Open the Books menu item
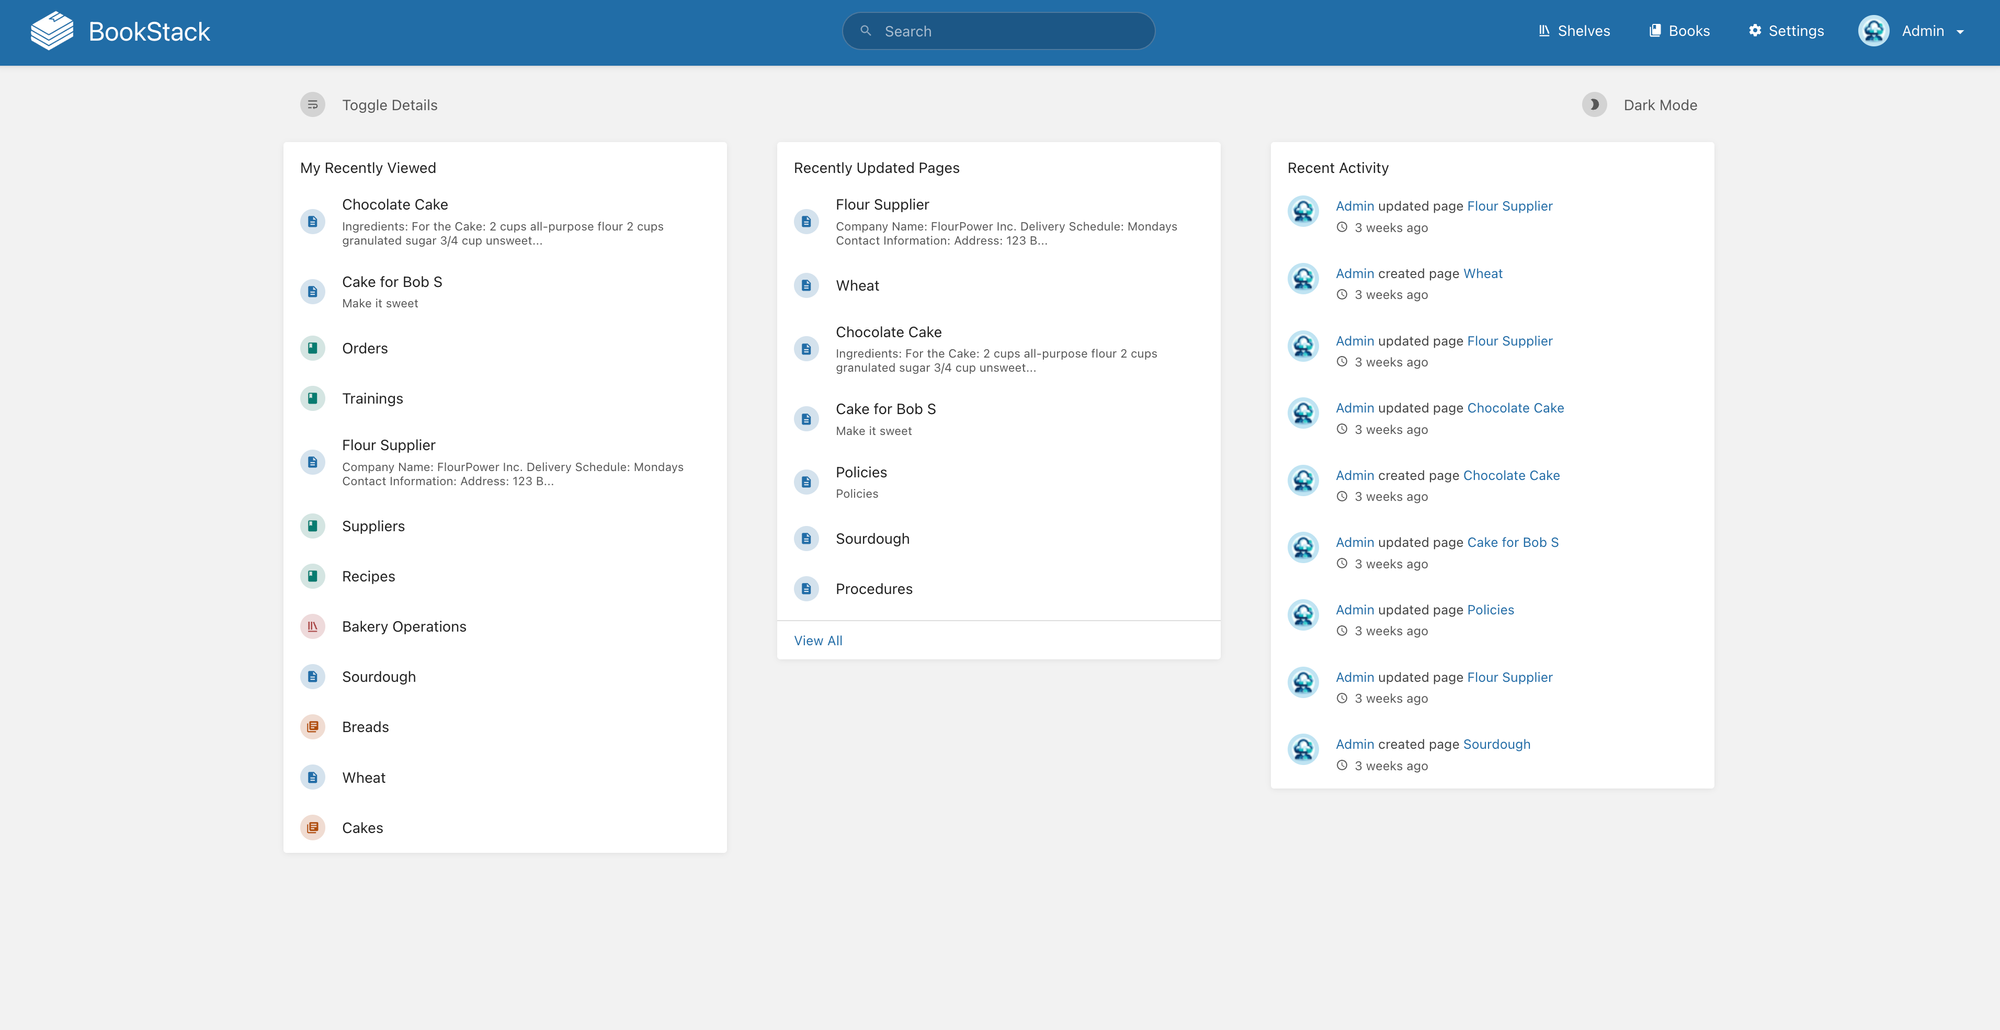Screen dimensions: 2000x1030 coord(1679,31)
